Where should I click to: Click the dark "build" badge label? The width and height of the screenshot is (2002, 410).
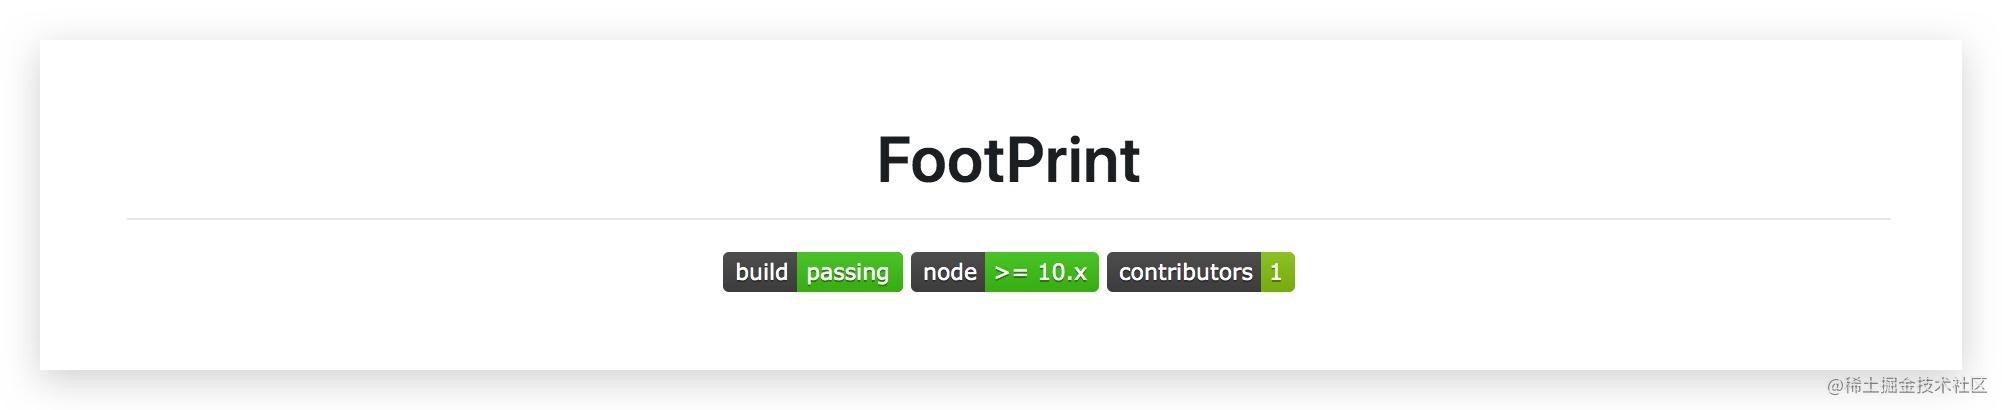coord(760,272)
